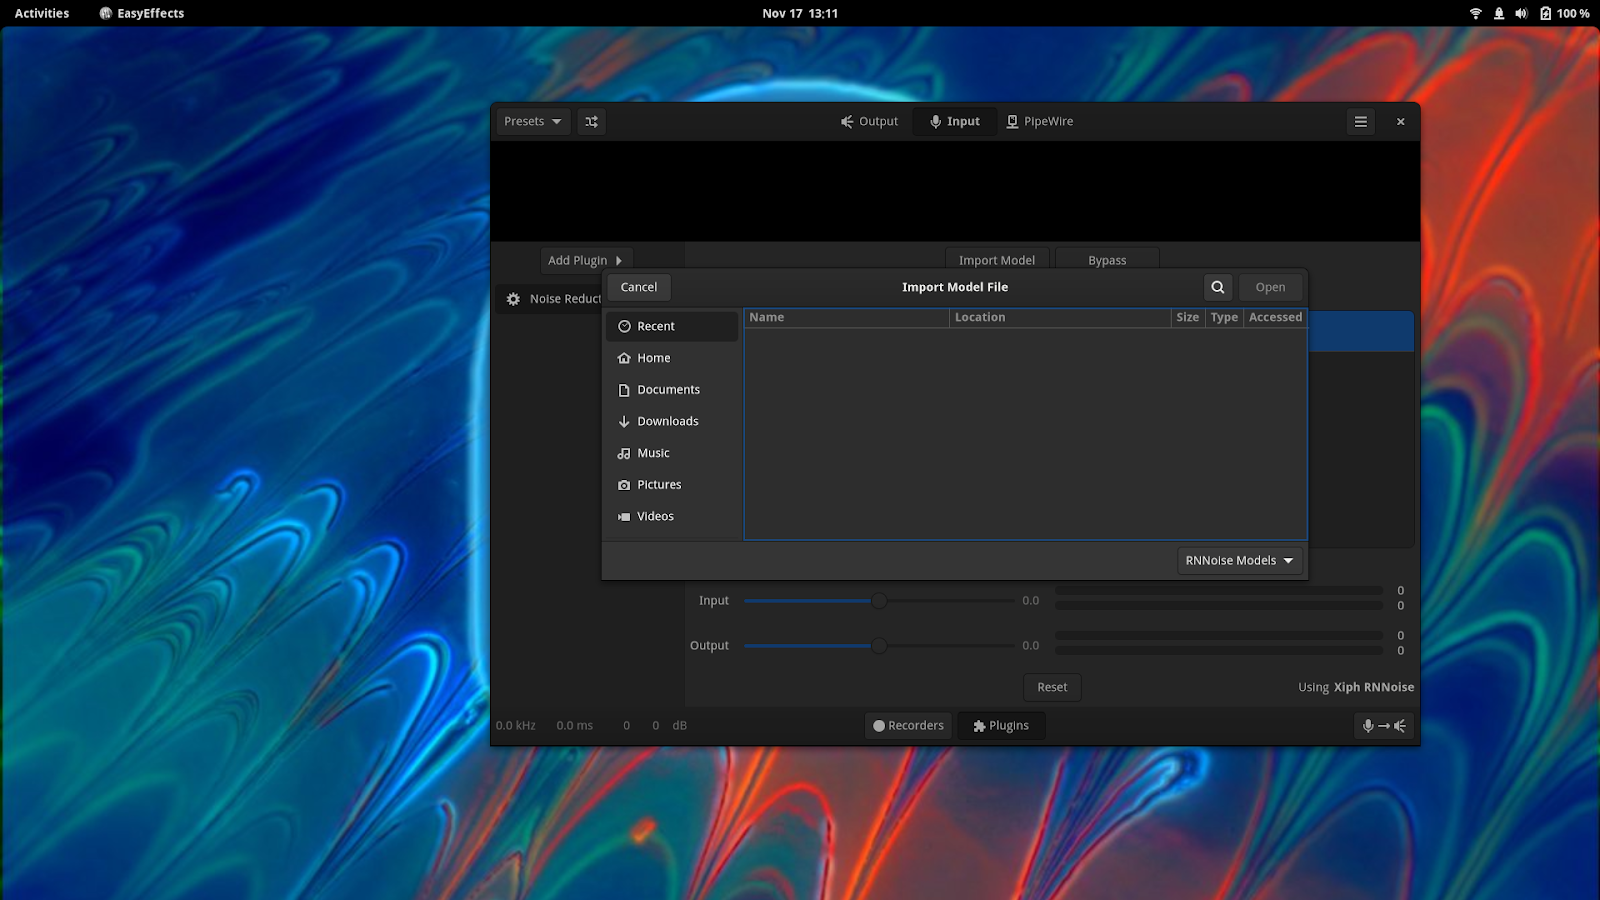Click the Input gain slider handle
1600x900 pixels.
(878, 601)
